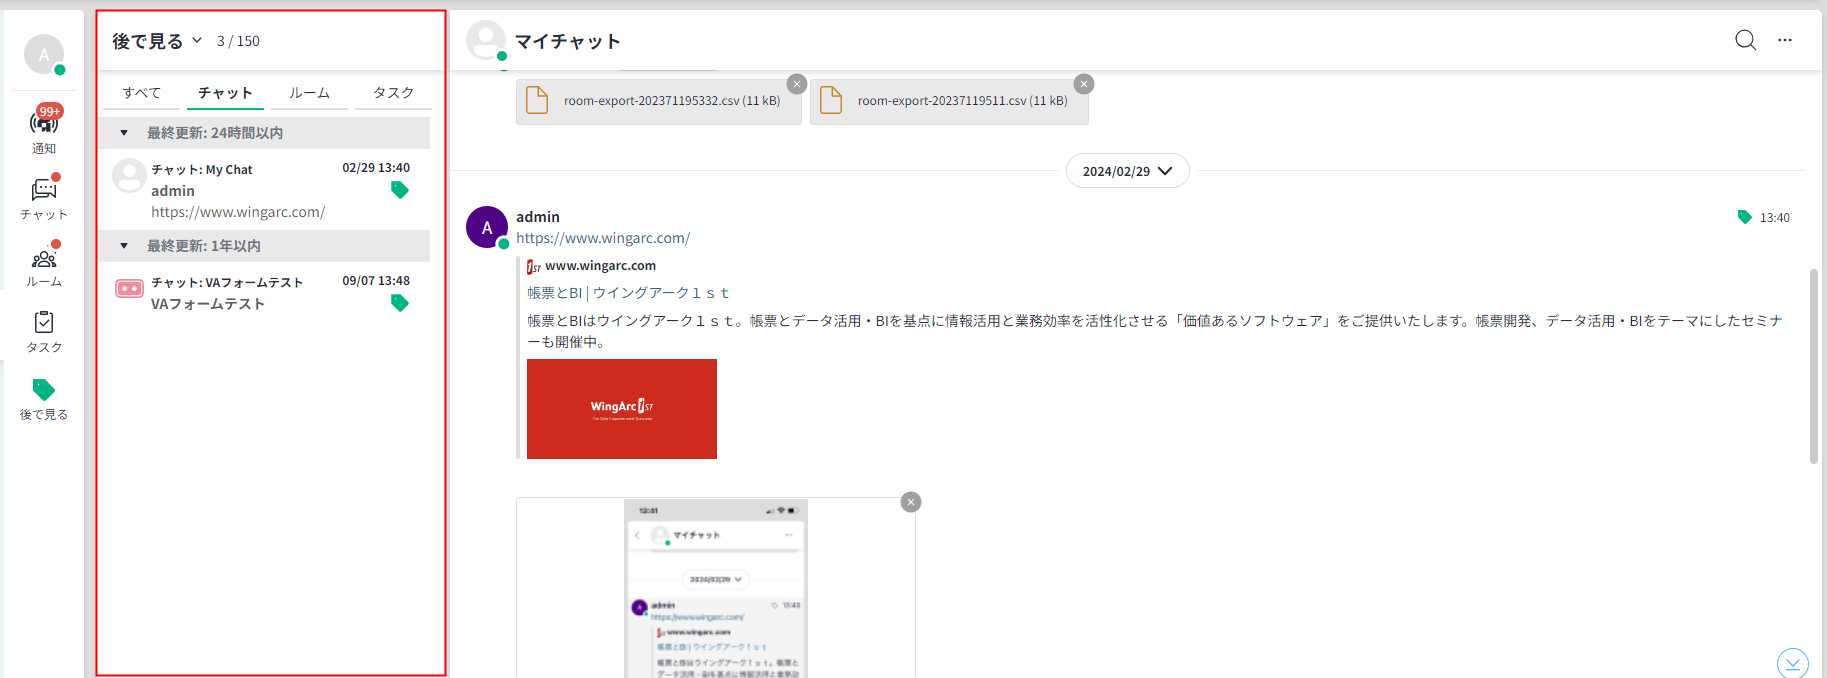Screen dimensions: 1827x678
Task: Toggle the bookmark tag beside 13:40
Action: [x=1745, y=217]
